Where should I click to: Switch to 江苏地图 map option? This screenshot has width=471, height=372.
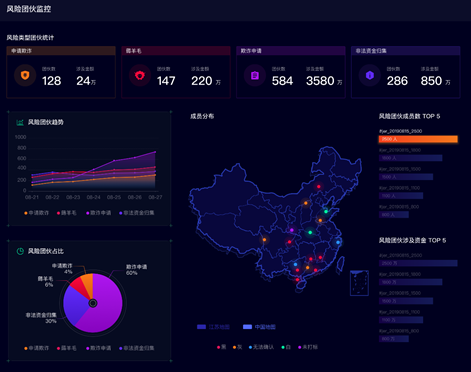[213, 327]
